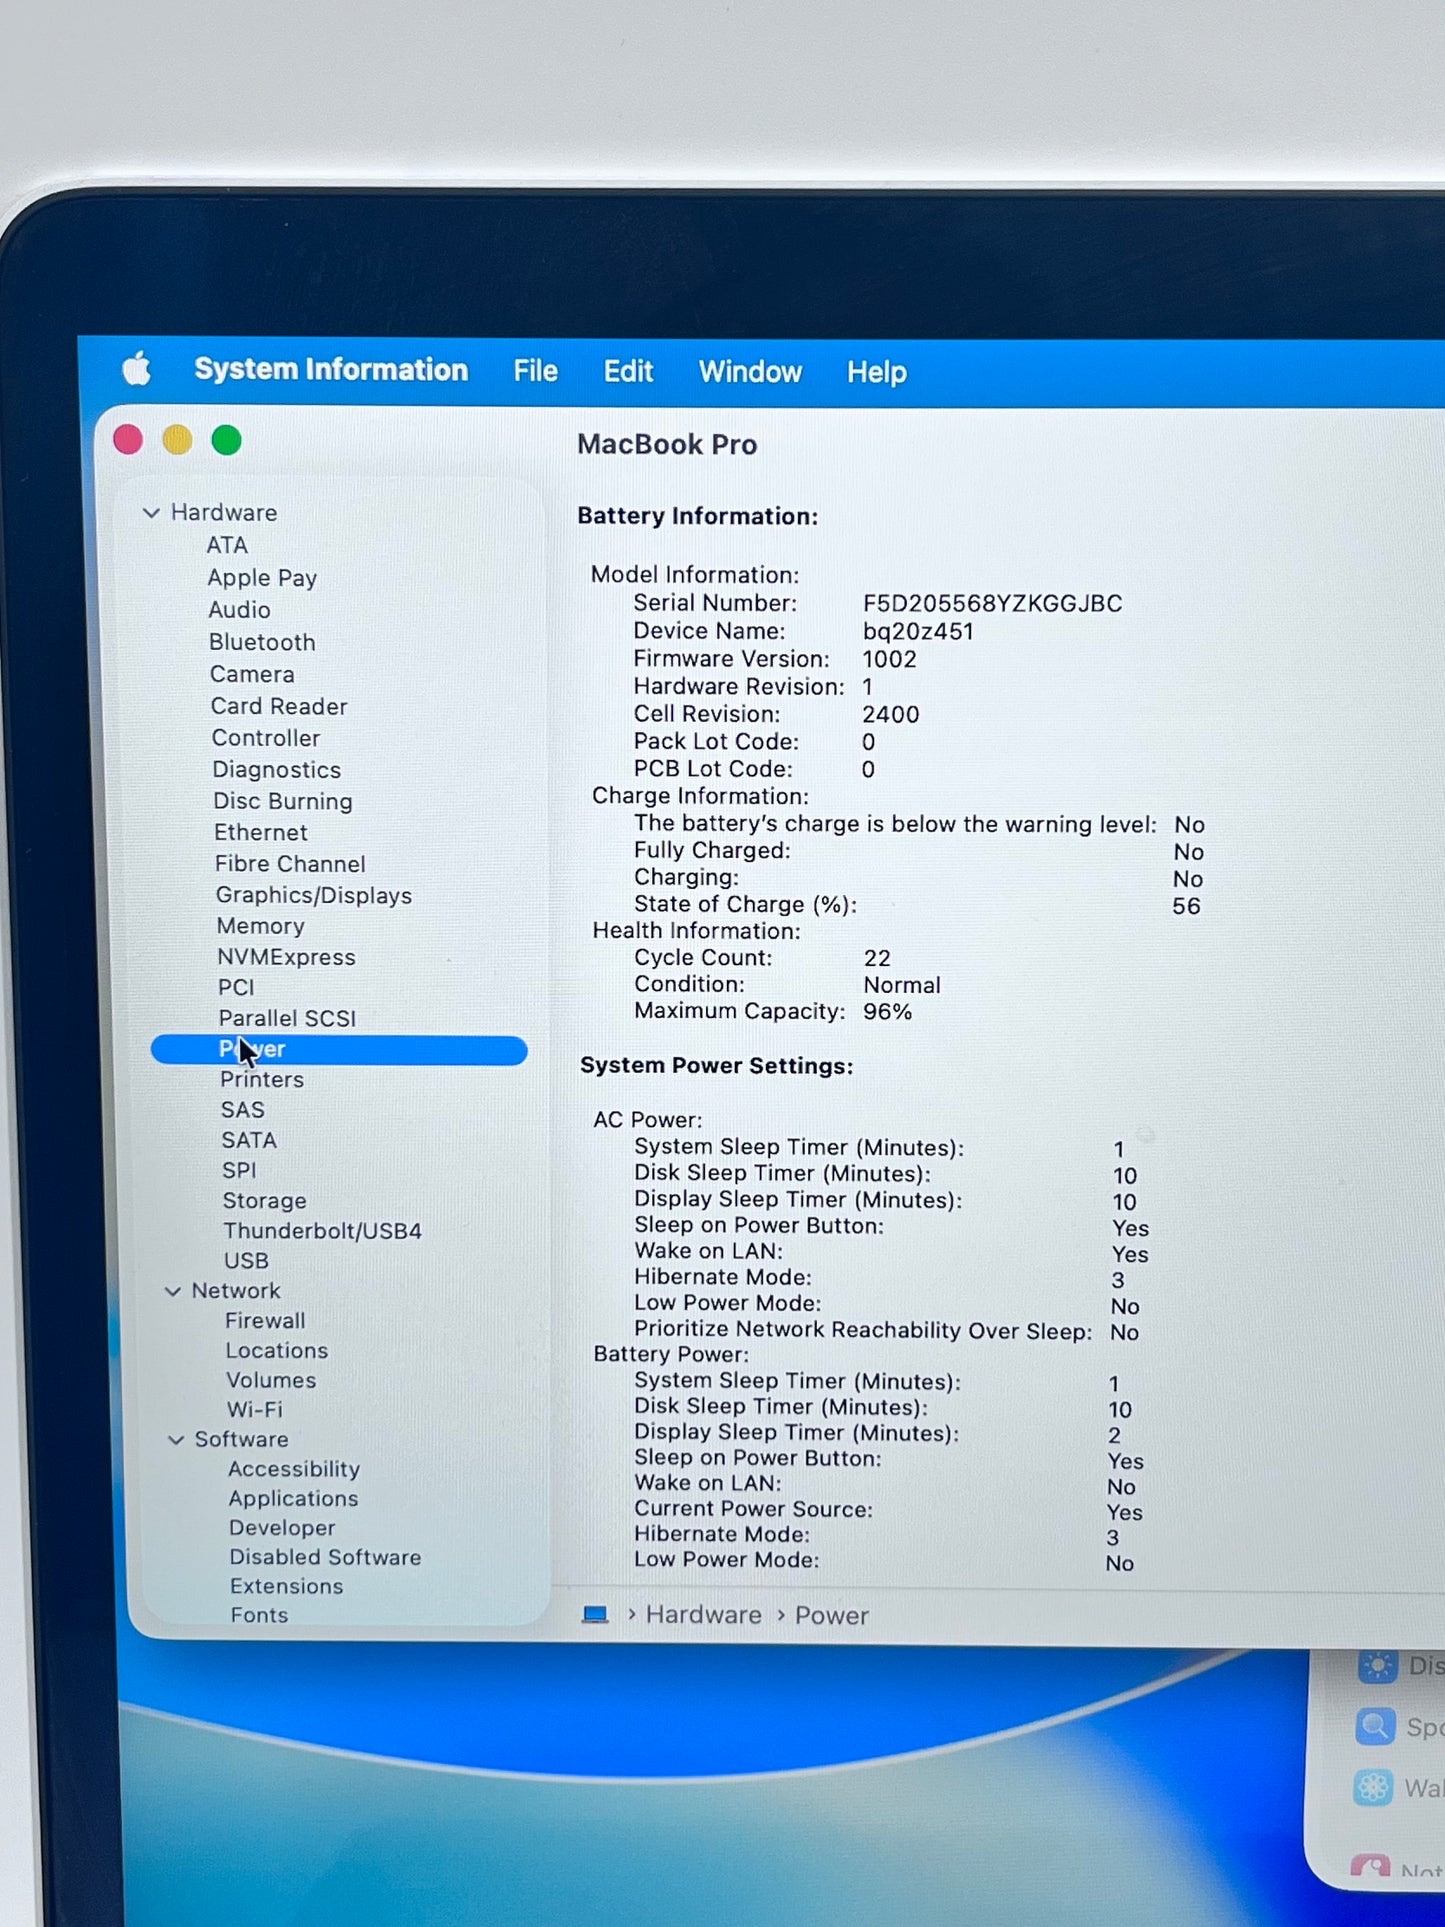Open the Window menu
Image resolution: width=1445 pixels, height=1927 pixels.
(750, 372)
